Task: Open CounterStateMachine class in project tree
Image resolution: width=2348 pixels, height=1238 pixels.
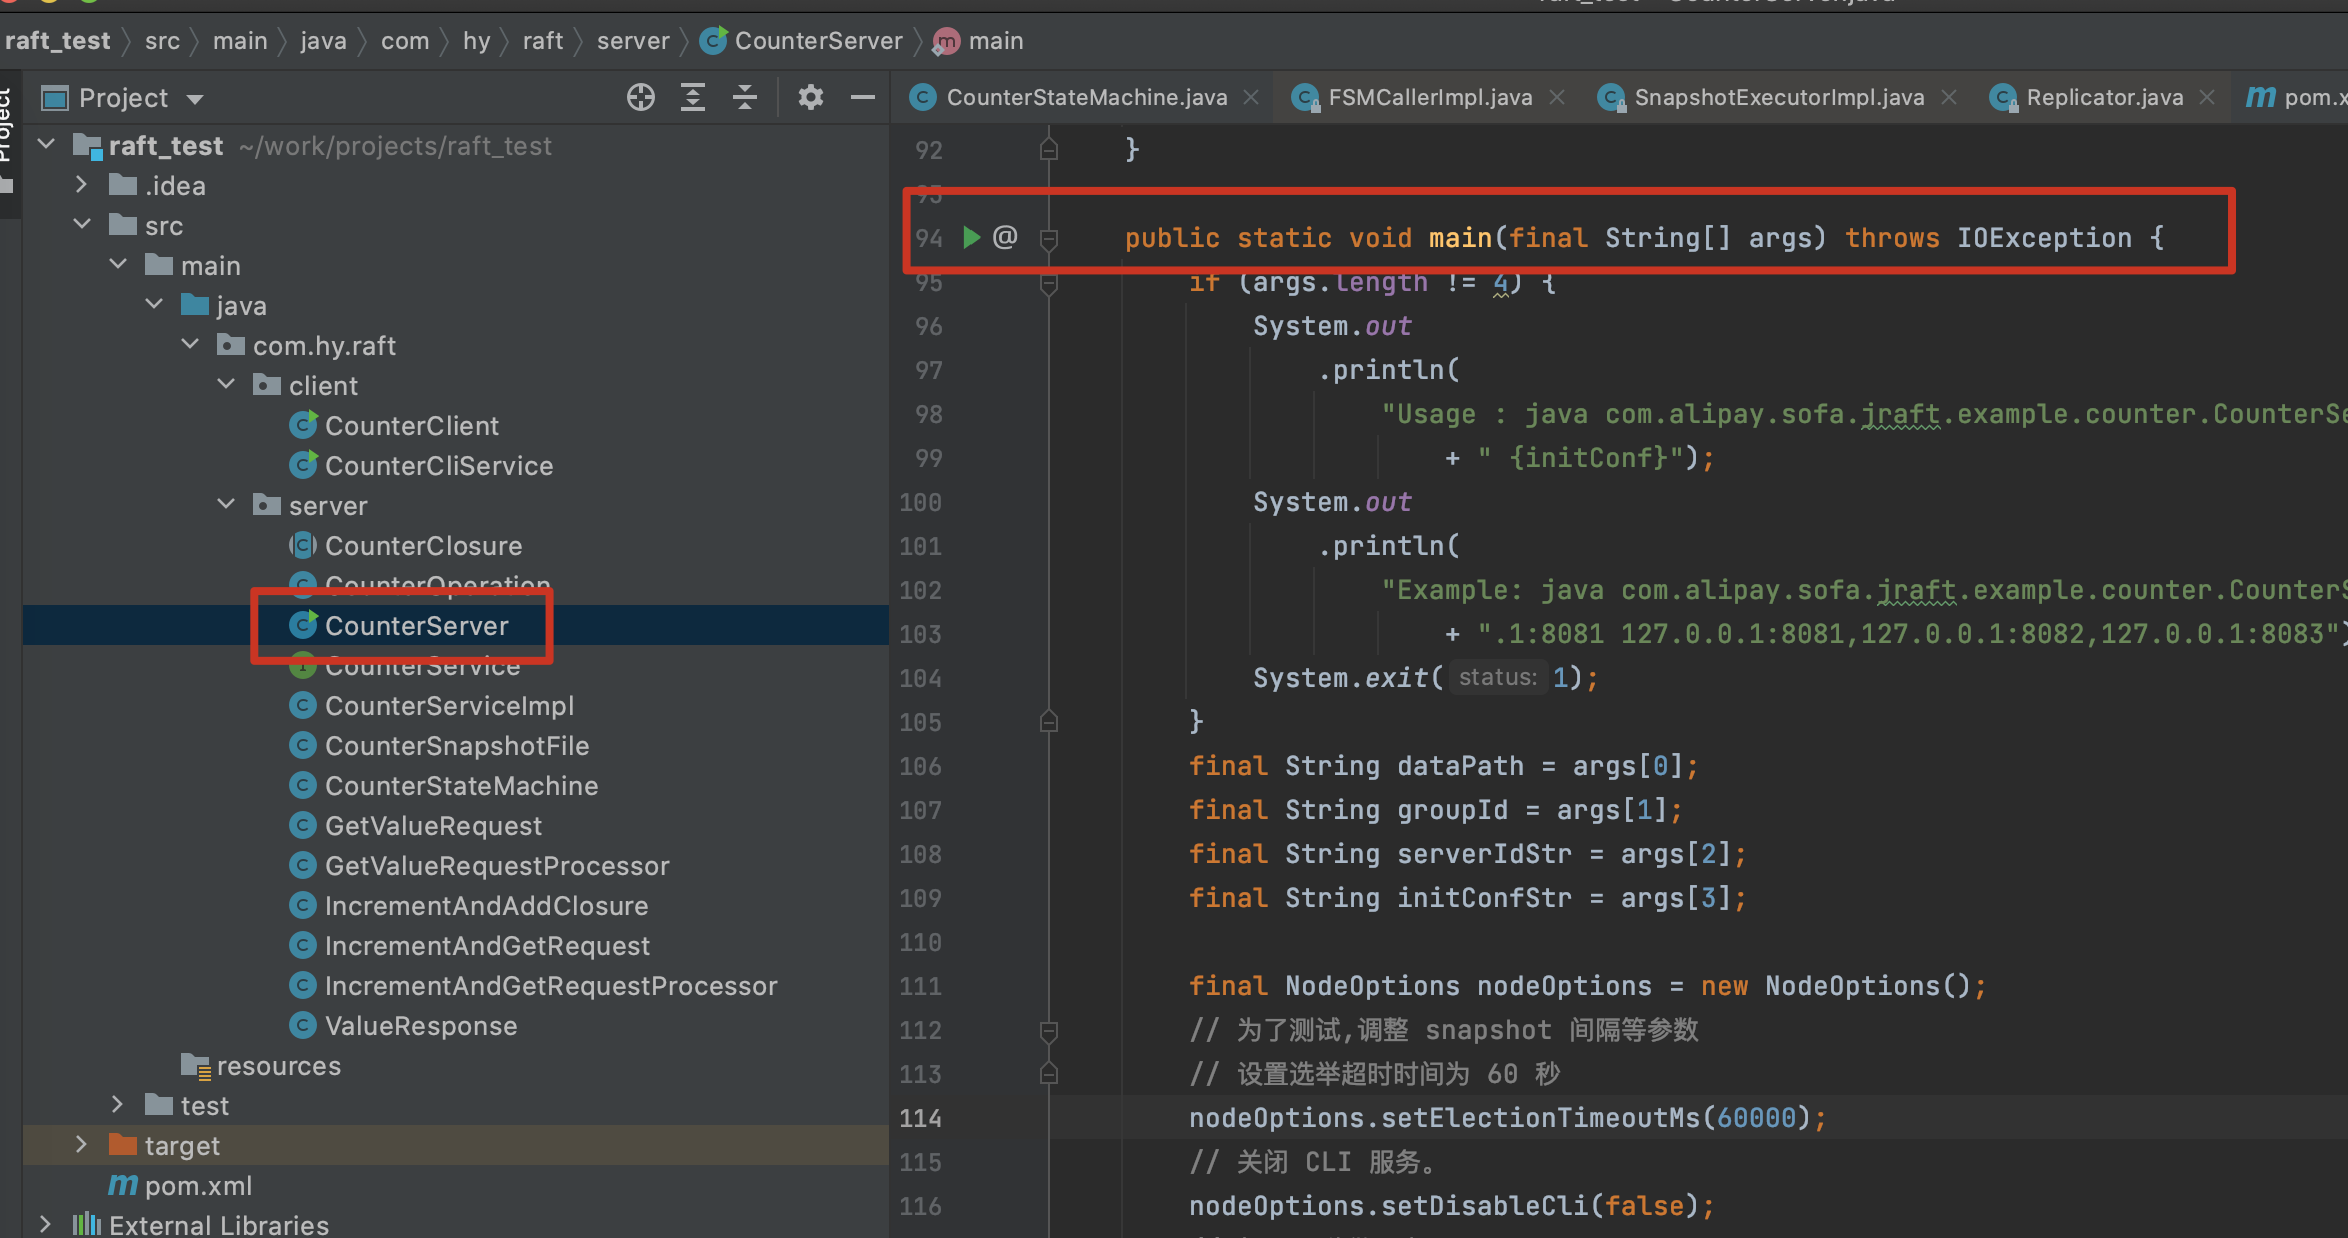Action: 461,786
